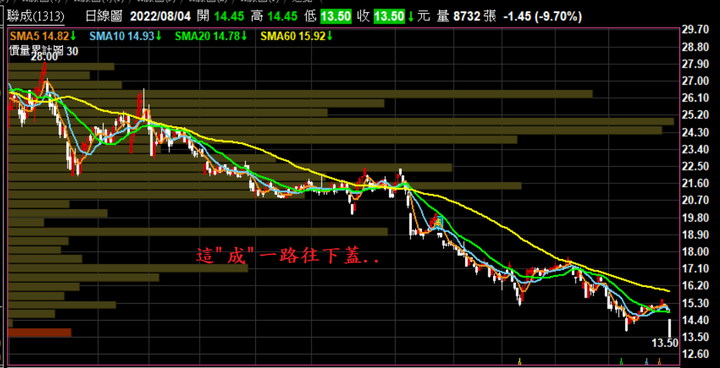Click the highlighted close price 收 13.50
The width and height of the screenshot is (720, 368).
point(382,17)
